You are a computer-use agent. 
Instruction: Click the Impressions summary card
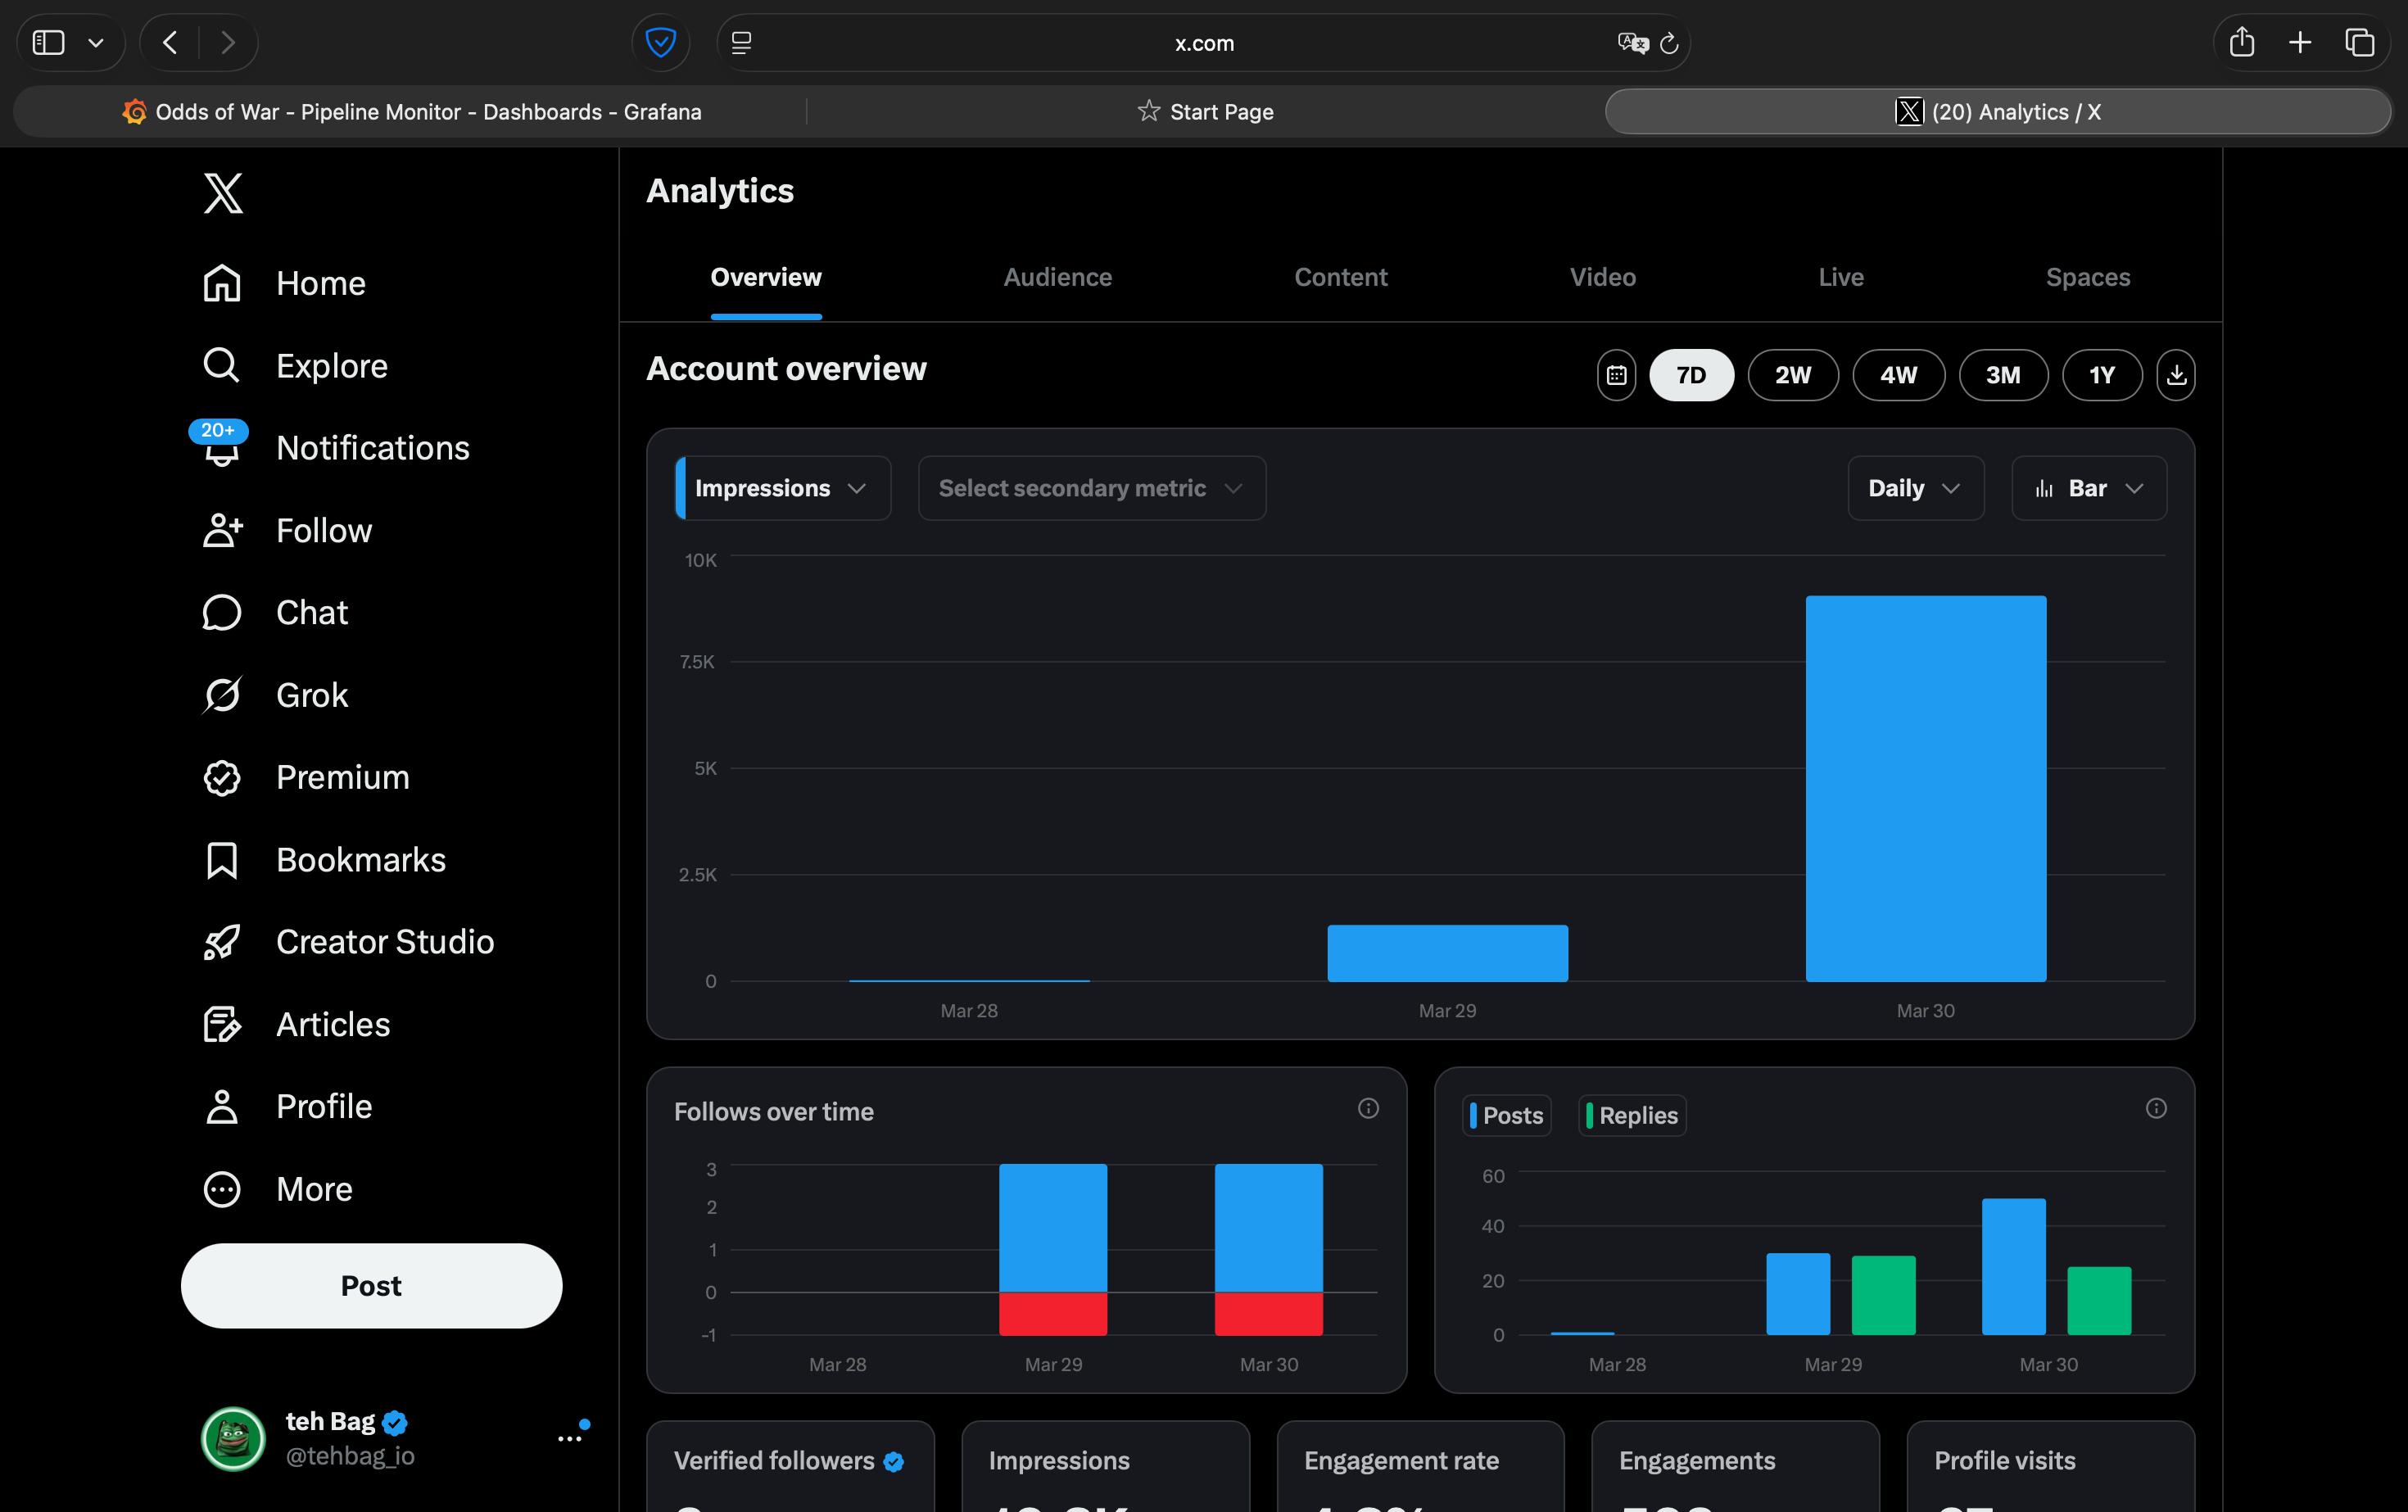coord(1105,1466)
